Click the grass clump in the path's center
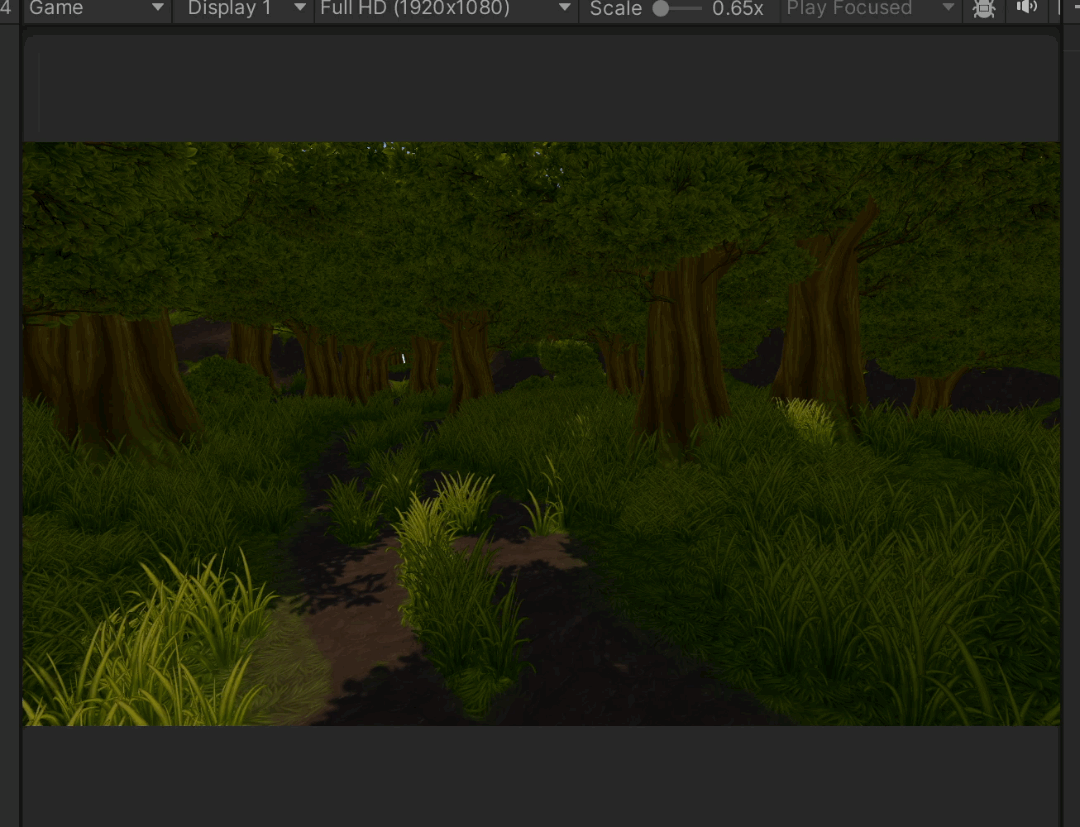The height and width of the screenshot is (827, 1080). point(455,590)
